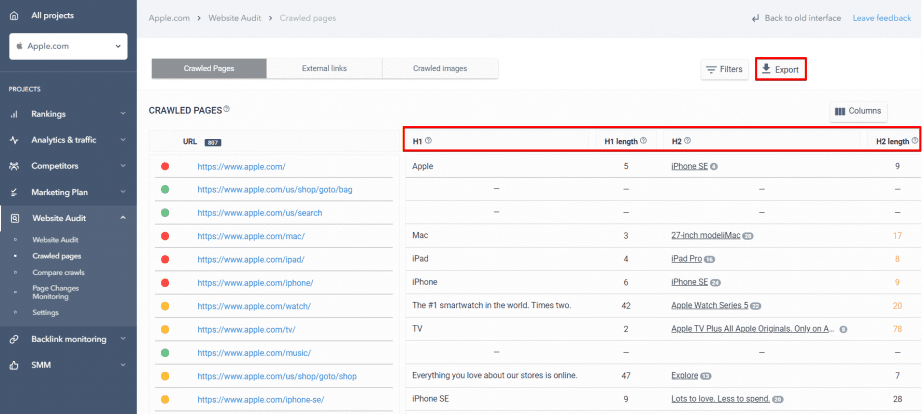The image size is (924, 414).
Task: Click the Apple logo in project selector
Action: pos(19,46)
